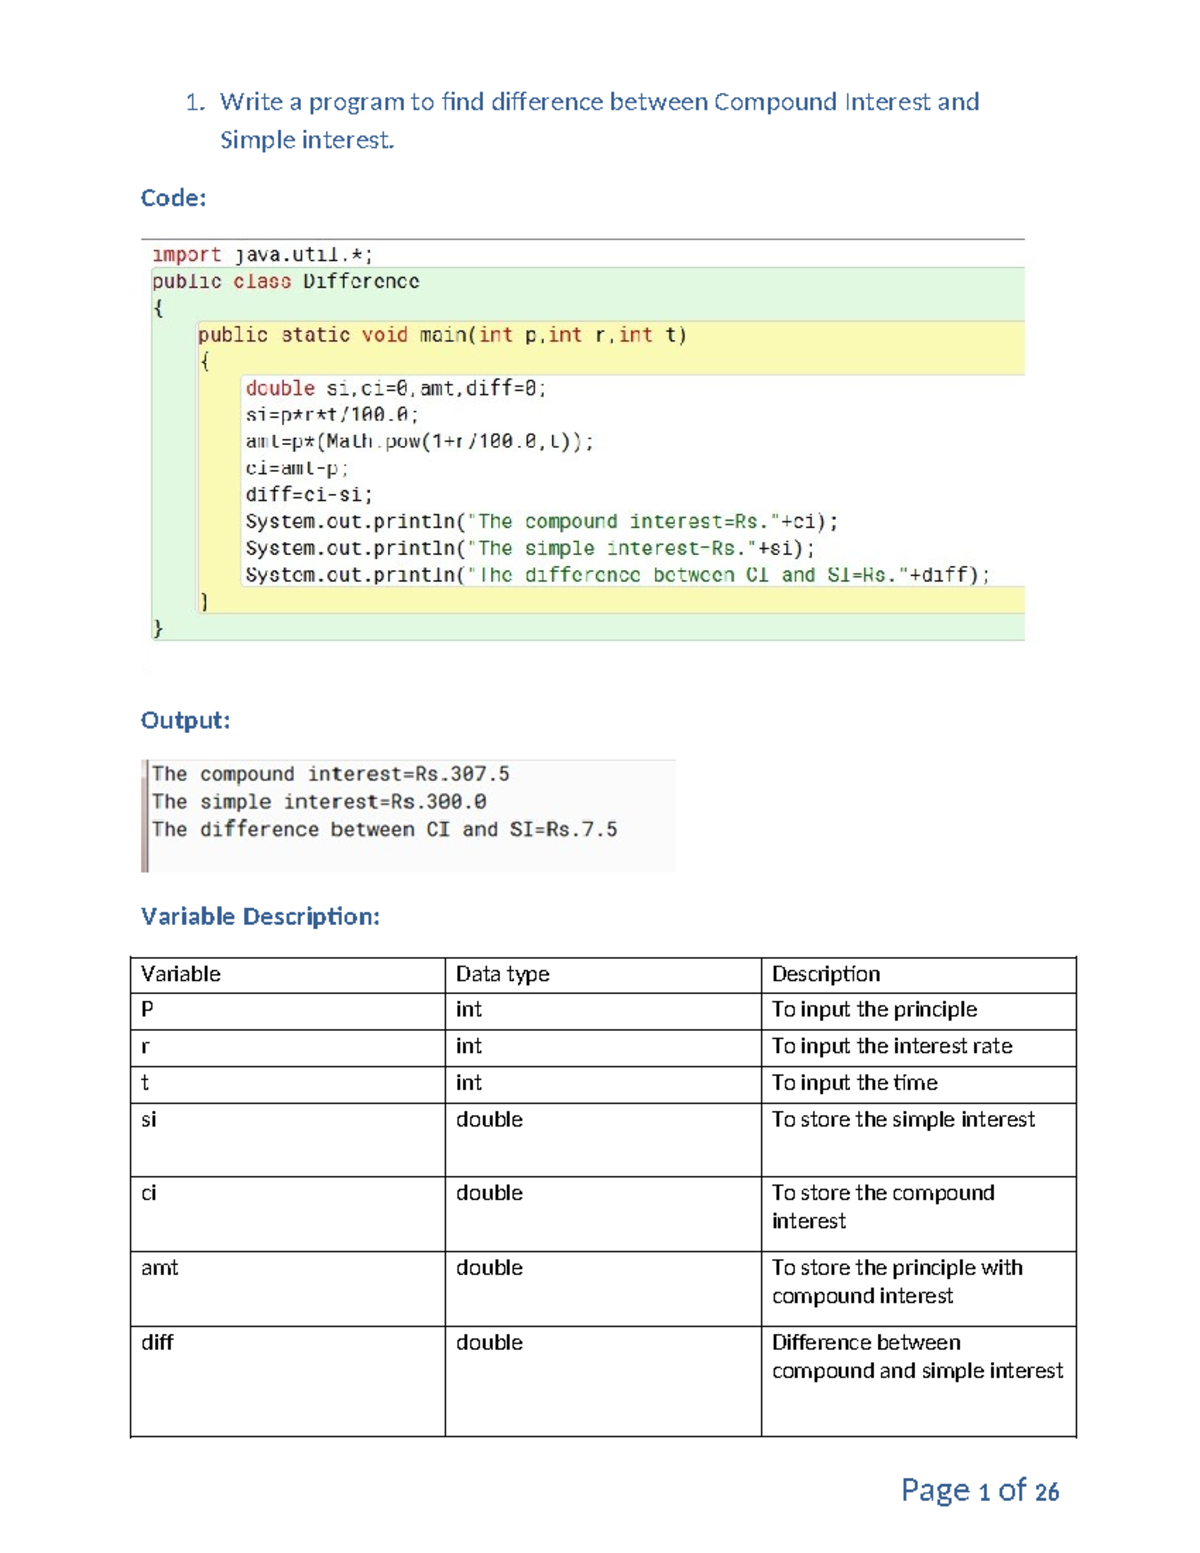Click 'To store the compound interest' description

[x=883, y=1207]
